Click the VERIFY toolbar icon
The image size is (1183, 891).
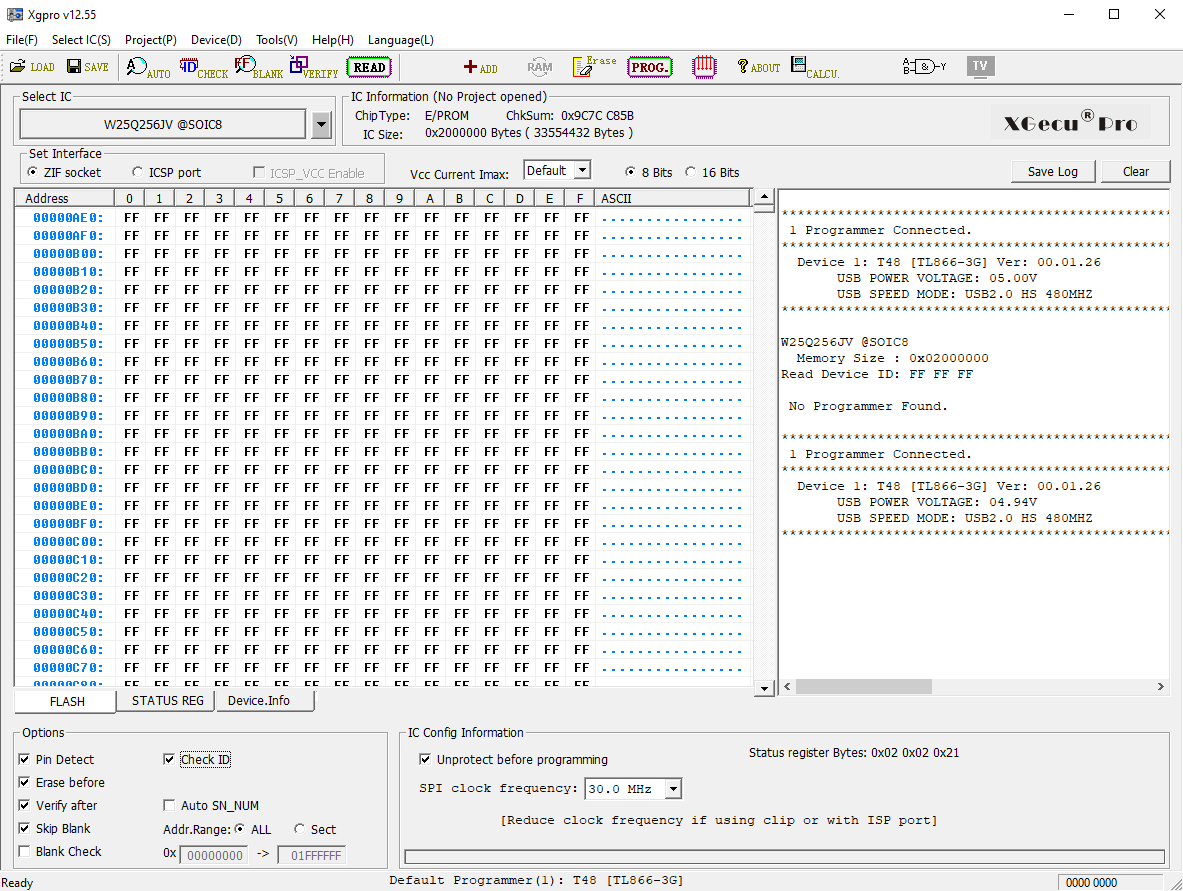[x=314, y=68]
